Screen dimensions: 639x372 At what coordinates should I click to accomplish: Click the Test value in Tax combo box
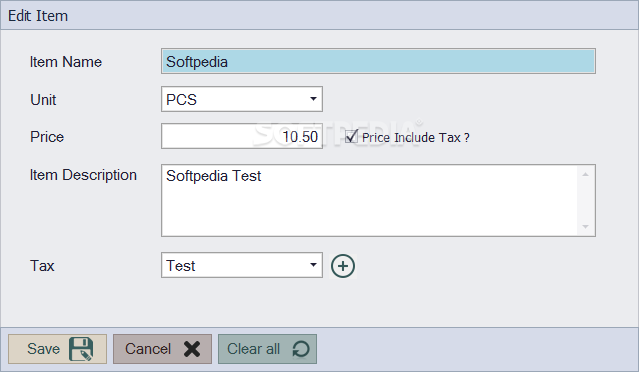pyautogui.click(x=181, y=266)
